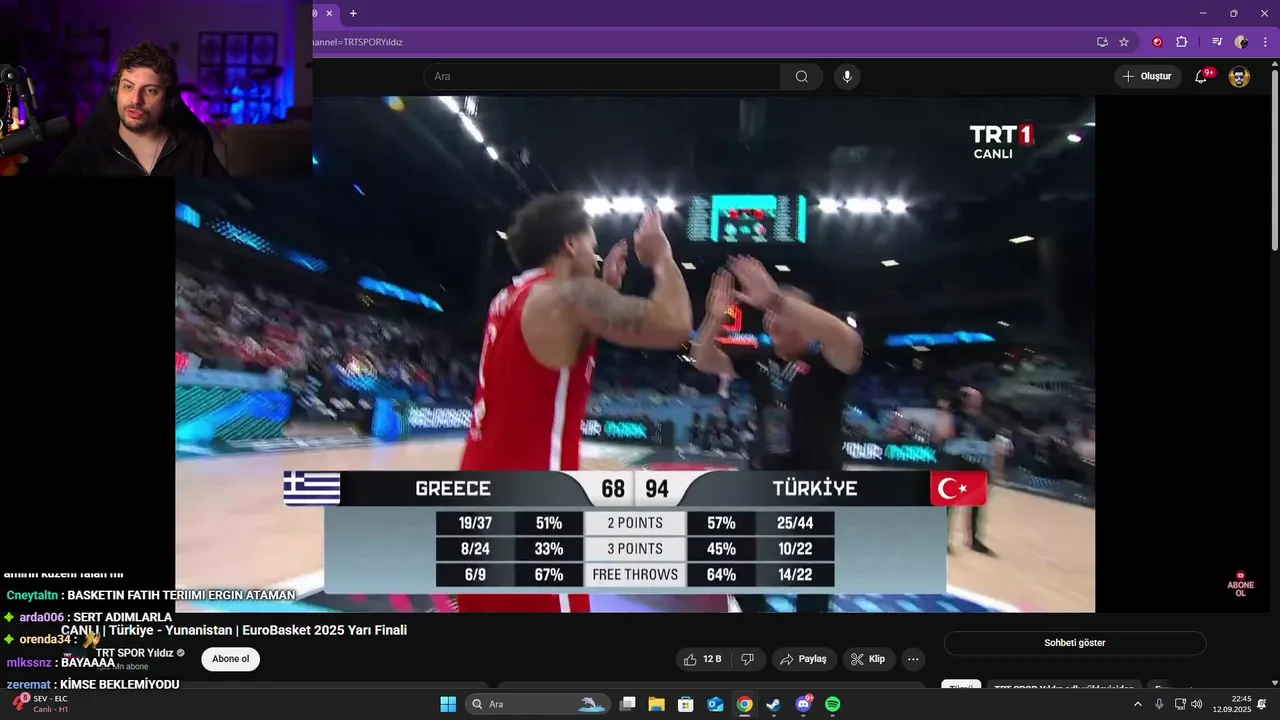
Task: Click the video title EuroBasket 2025 Yarı Finali
Action: [x=234, y=630]
